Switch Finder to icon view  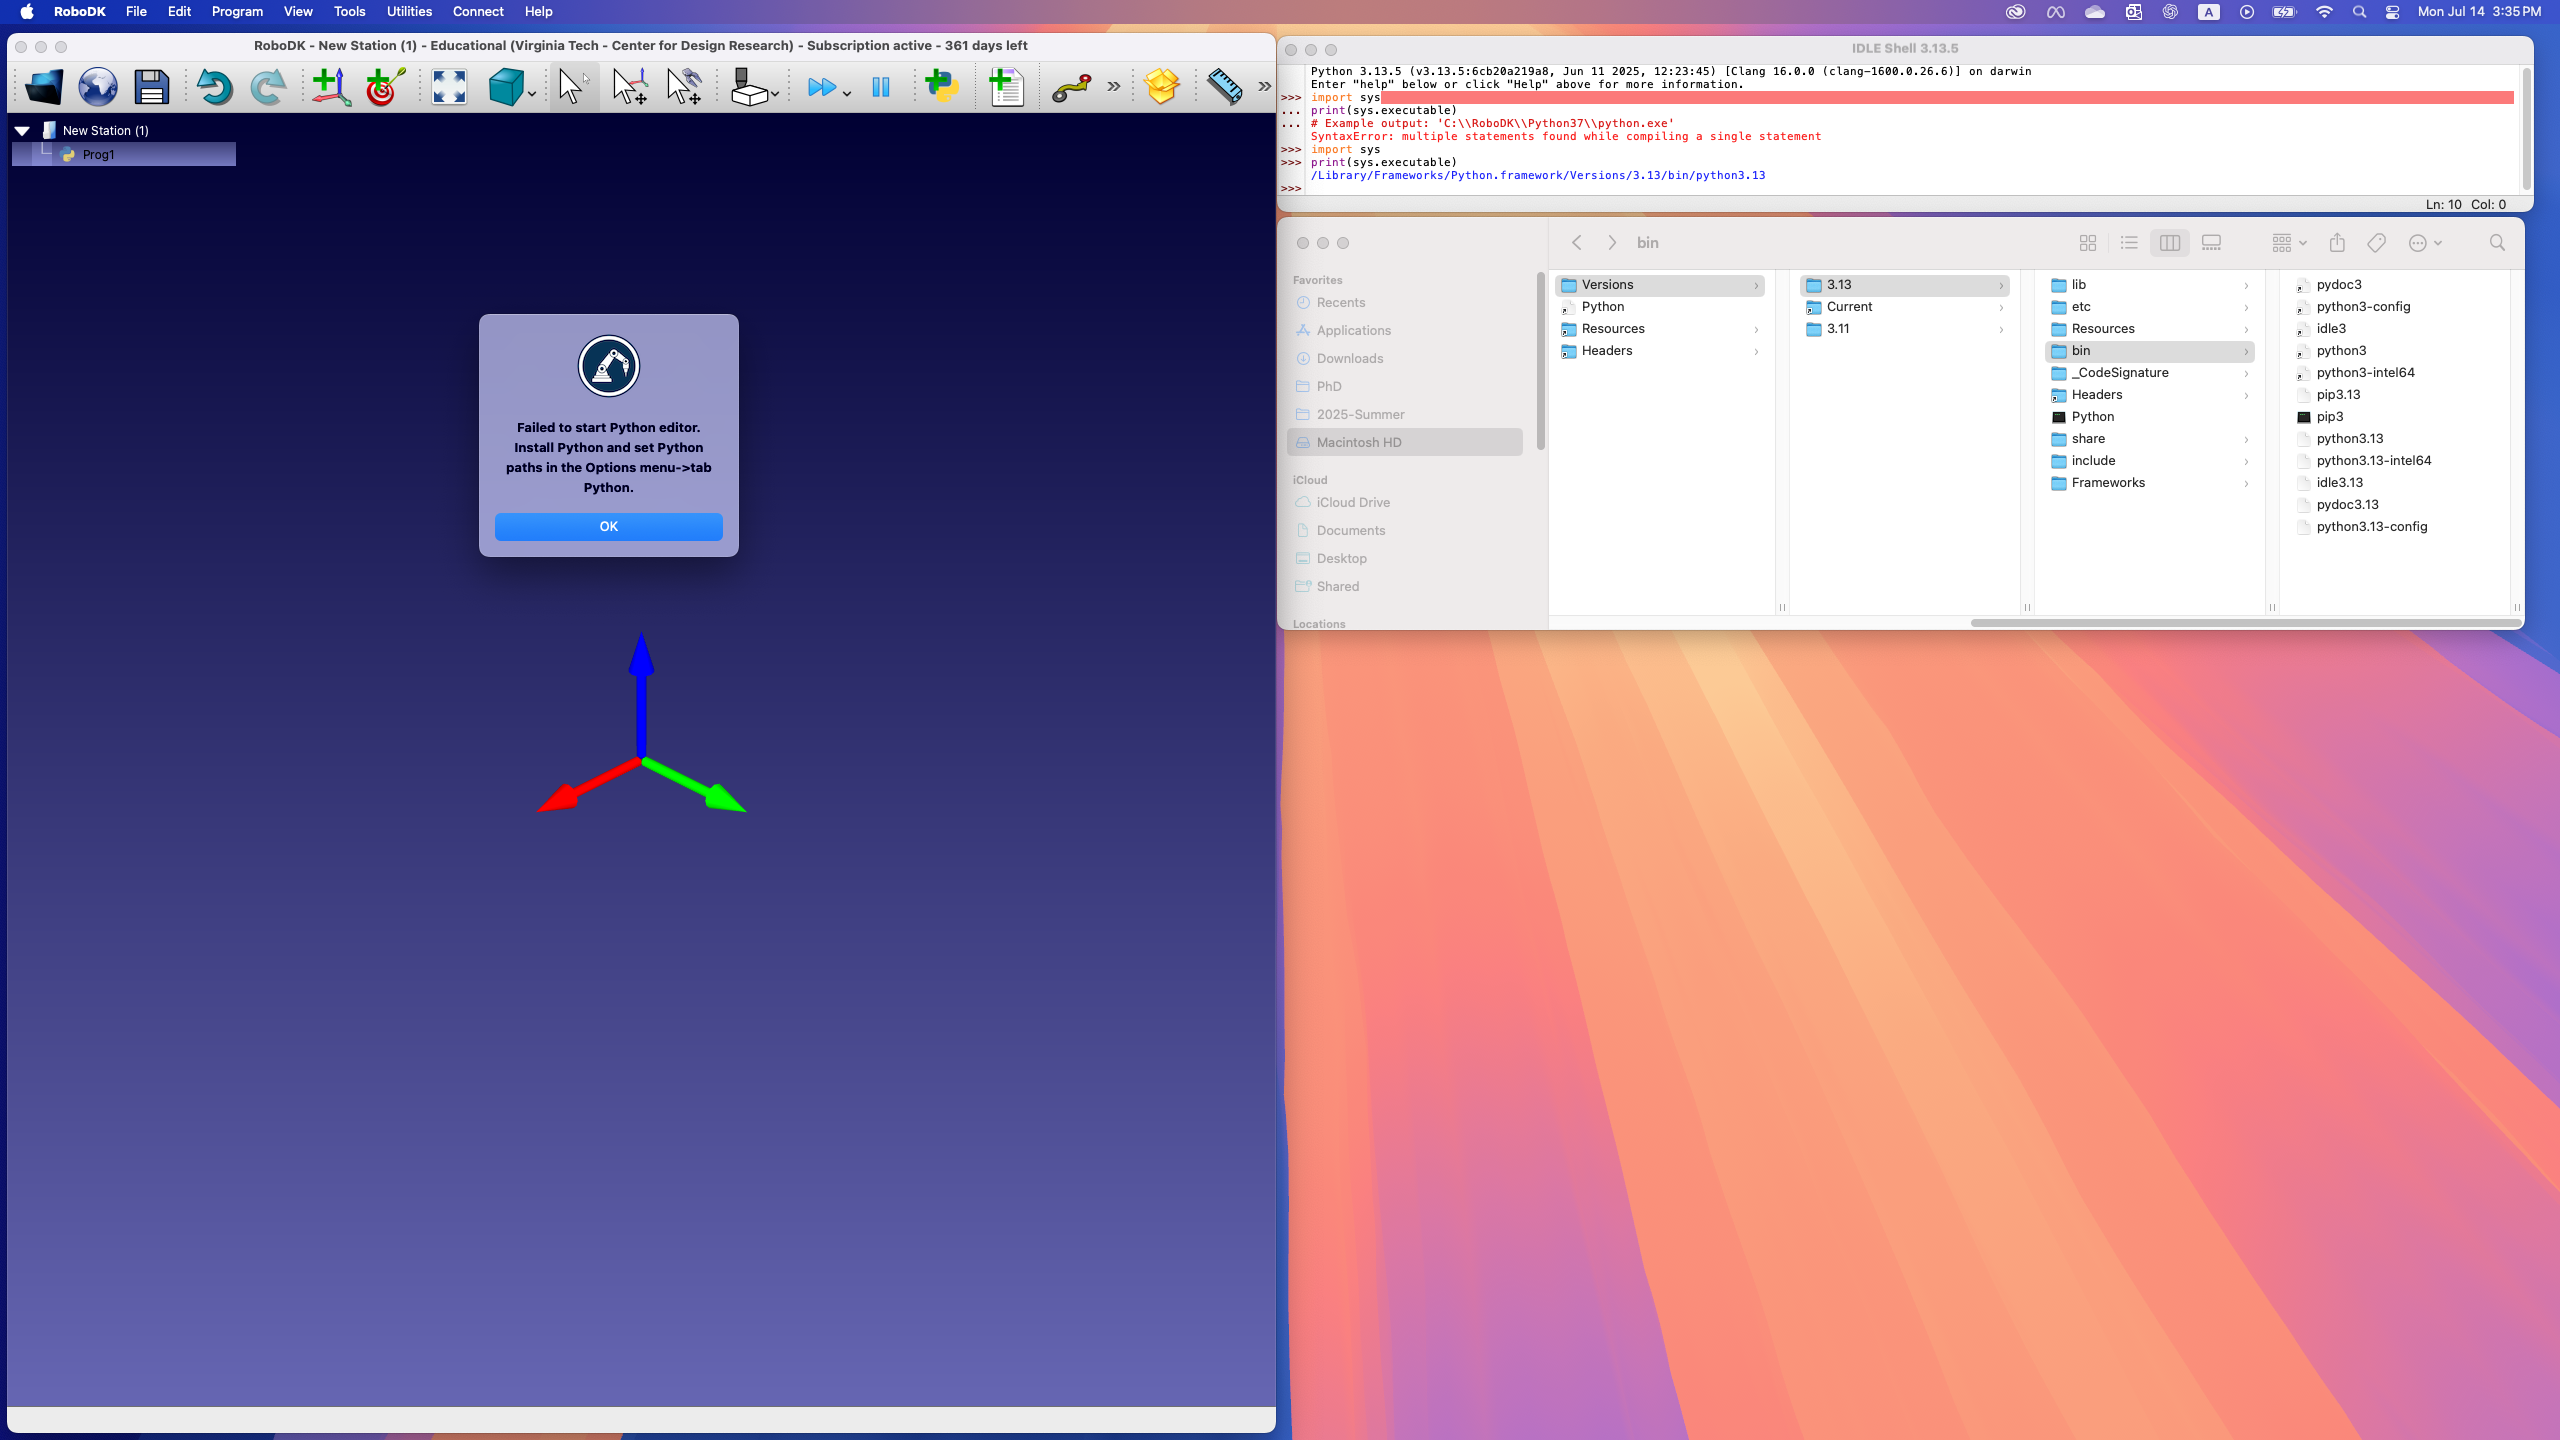pyautogui.click(x=2087, y=243)
